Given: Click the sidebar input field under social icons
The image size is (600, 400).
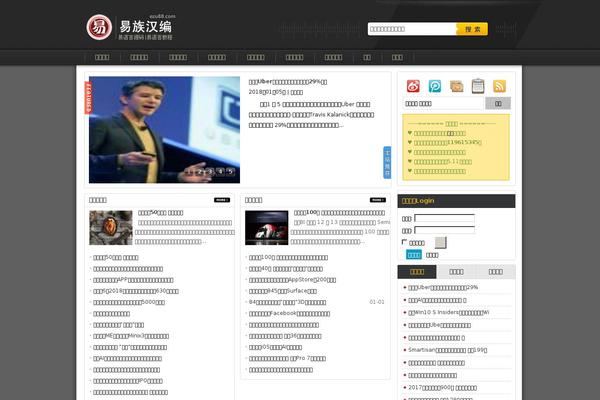Looking at the screenshot, I should tap(443, 103).
